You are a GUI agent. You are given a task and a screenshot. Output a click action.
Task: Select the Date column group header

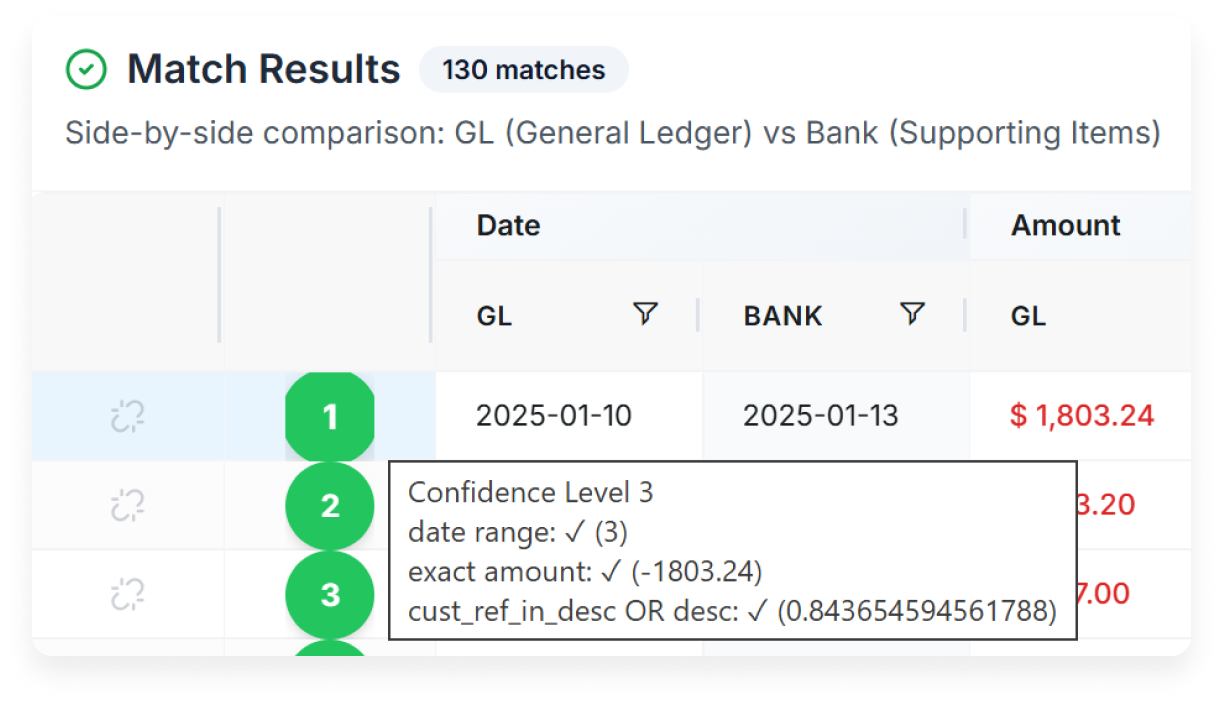point(508,226)
